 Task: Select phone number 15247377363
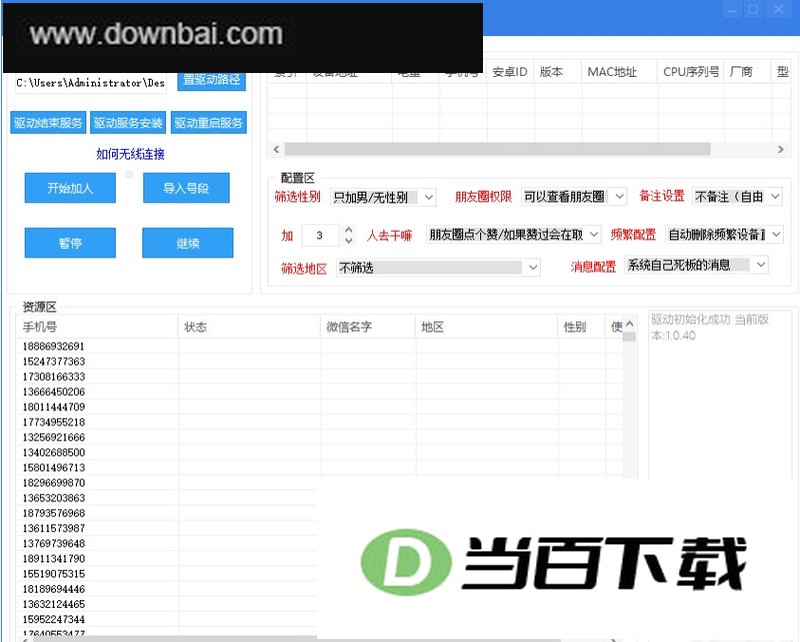click(53, 361)
